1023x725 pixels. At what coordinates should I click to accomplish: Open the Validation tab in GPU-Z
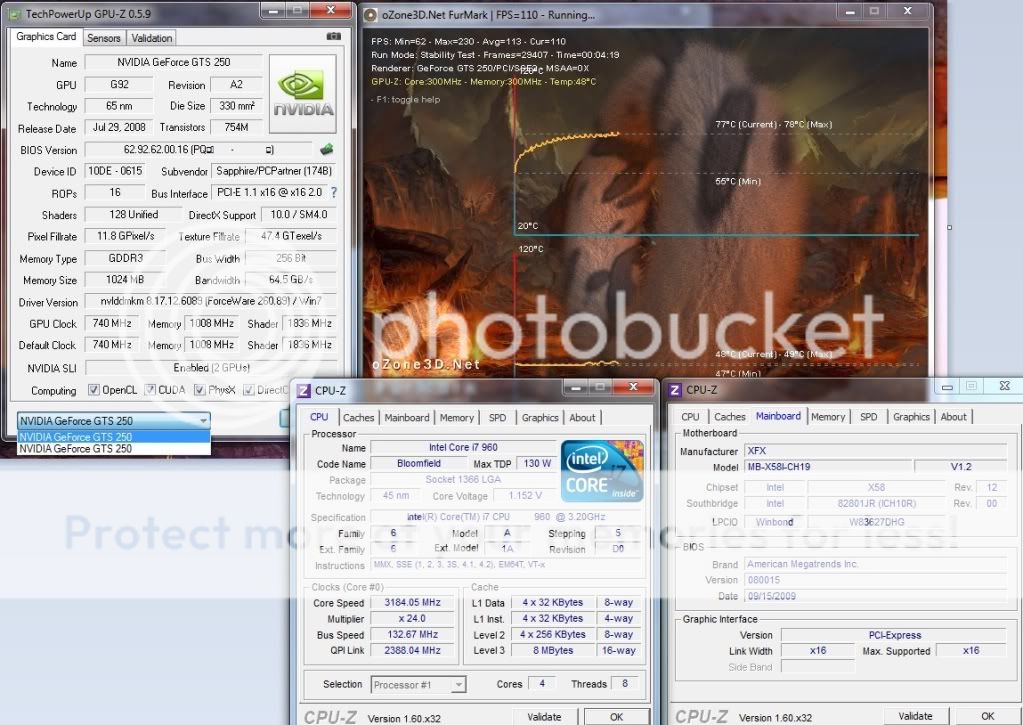coord(151,39)
